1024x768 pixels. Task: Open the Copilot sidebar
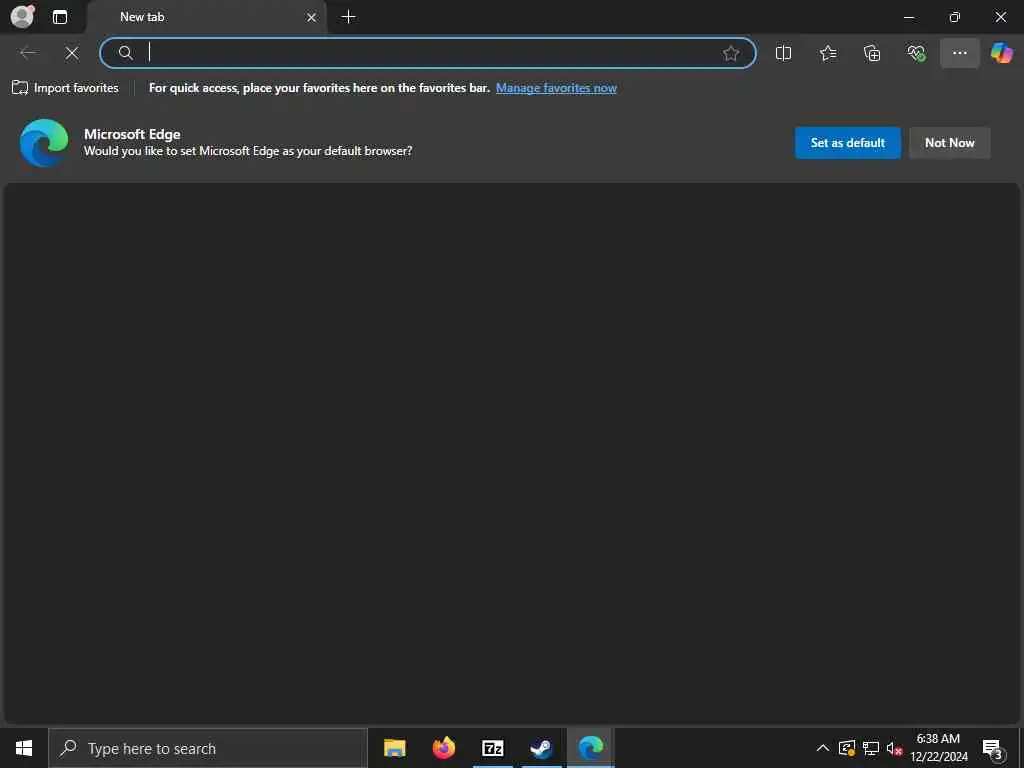(1001, 53)
